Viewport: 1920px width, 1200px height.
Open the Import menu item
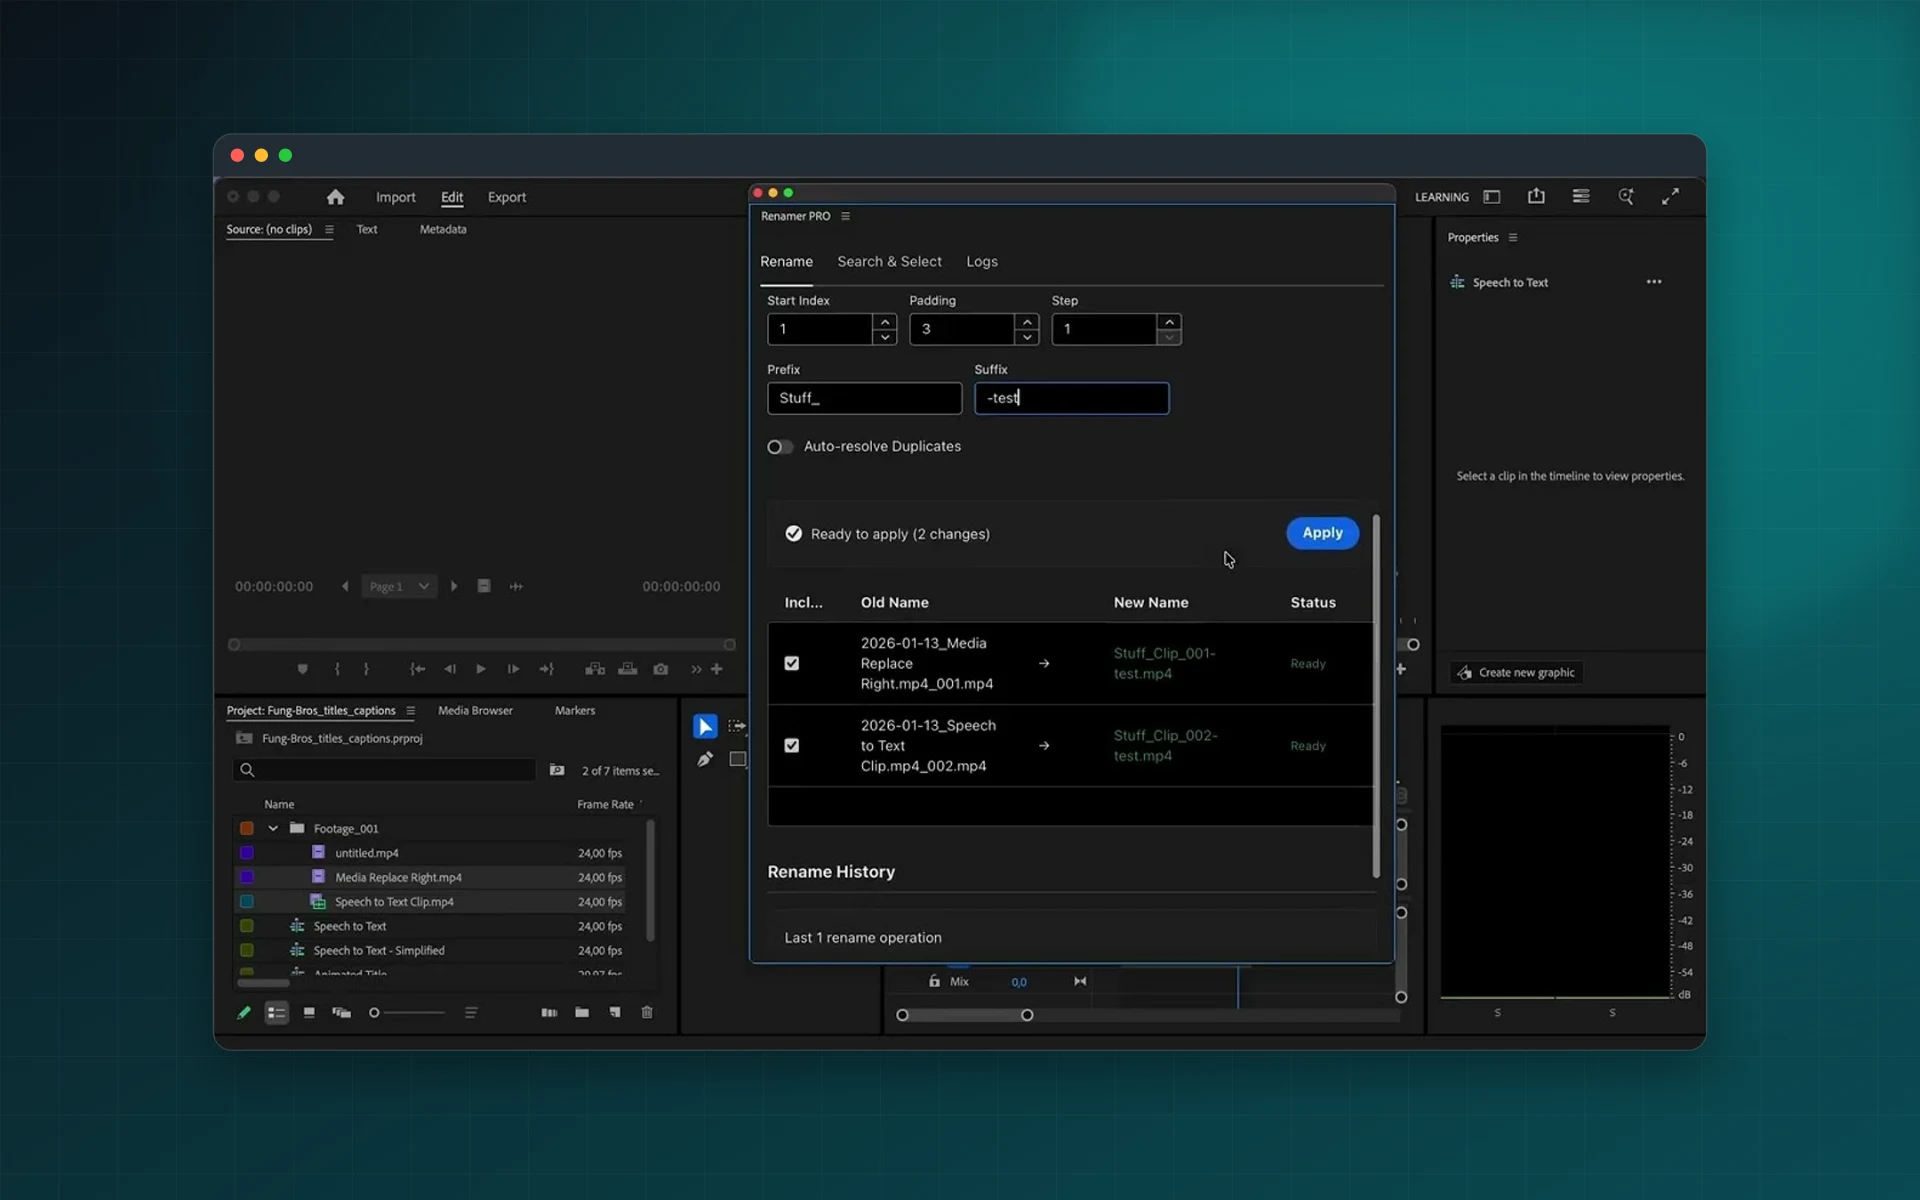point(395,197)
